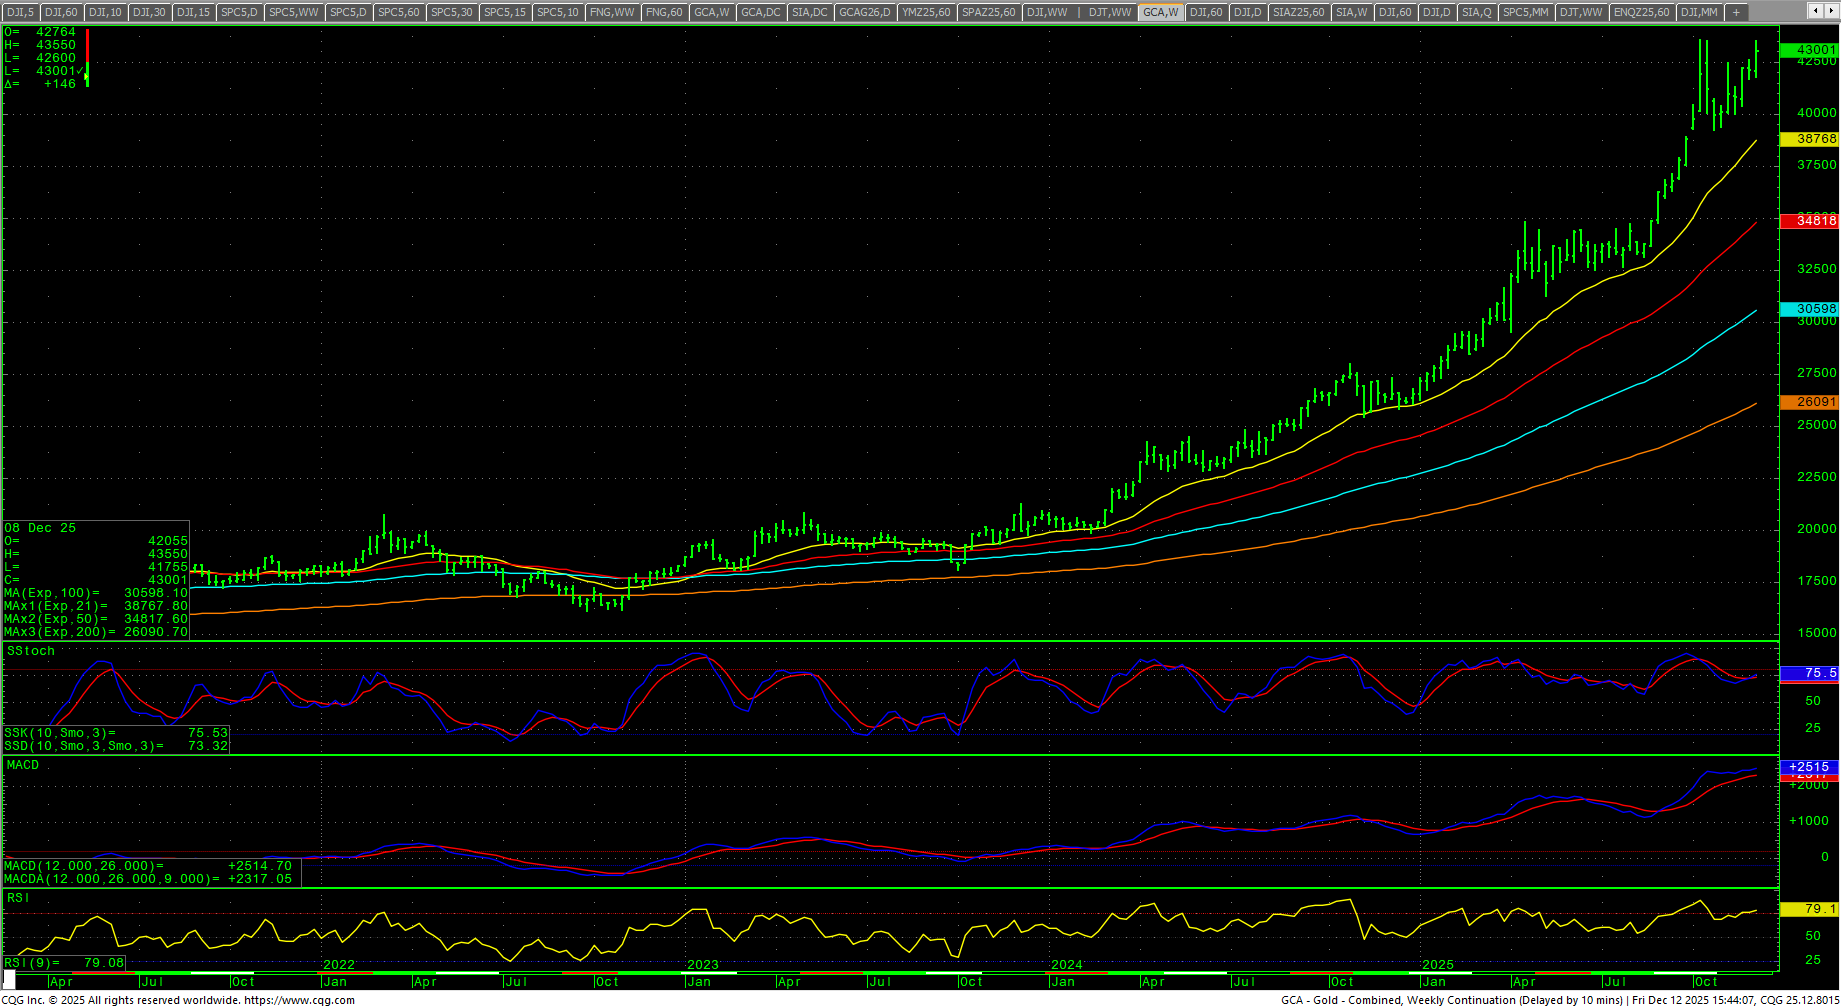Viewport: 1841px width, 1008px height.
Task: Switch to the DJI,MM tab
Action: [1699, 12]
